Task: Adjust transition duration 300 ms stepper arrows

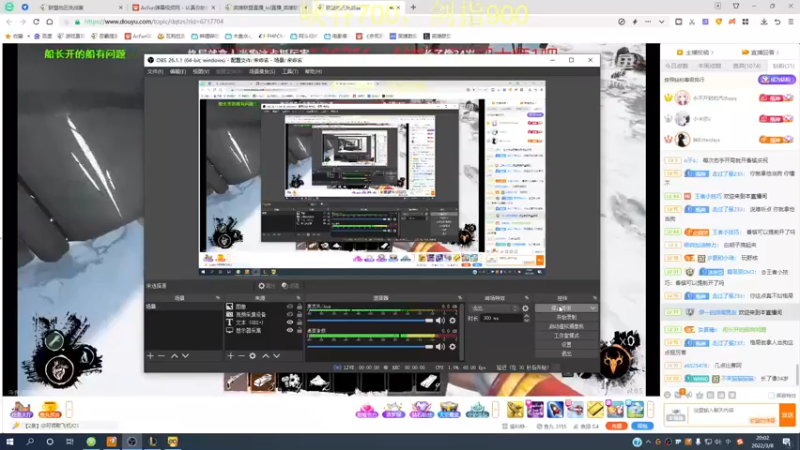Action: coord(527,318)
